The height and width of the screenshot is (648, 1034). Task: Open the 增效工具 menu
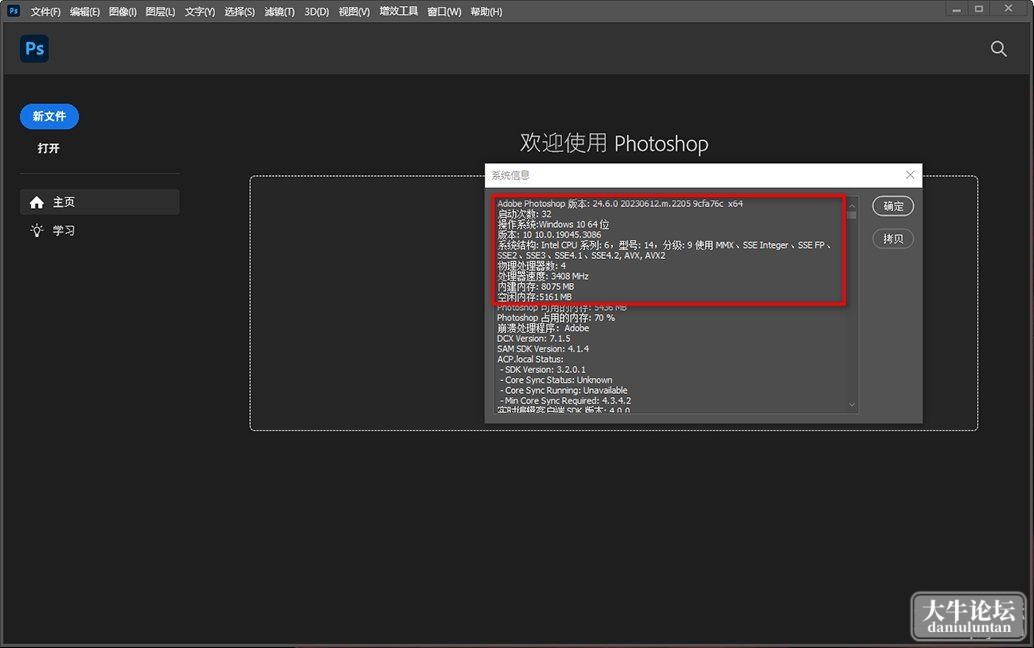398,11
